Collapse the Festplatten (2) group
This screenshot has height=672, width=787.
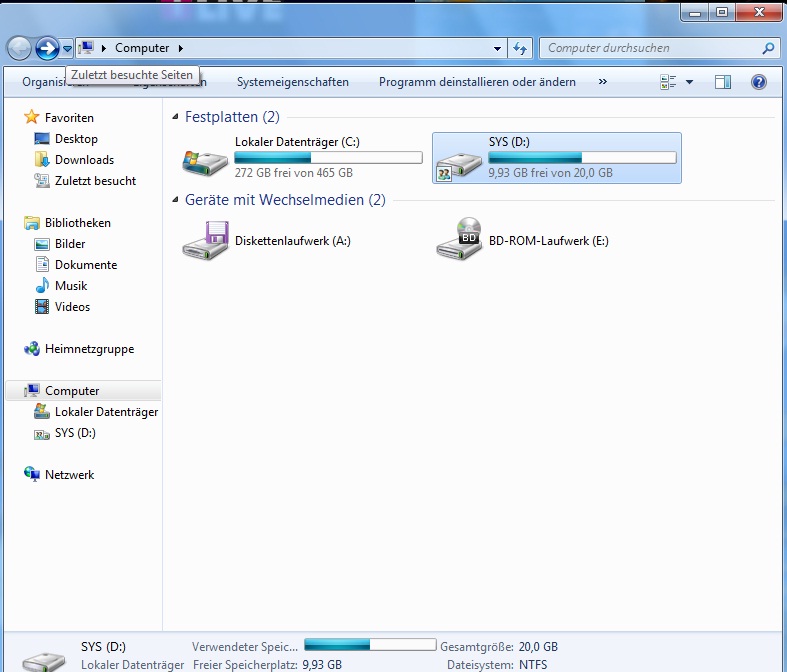point(177,117)
